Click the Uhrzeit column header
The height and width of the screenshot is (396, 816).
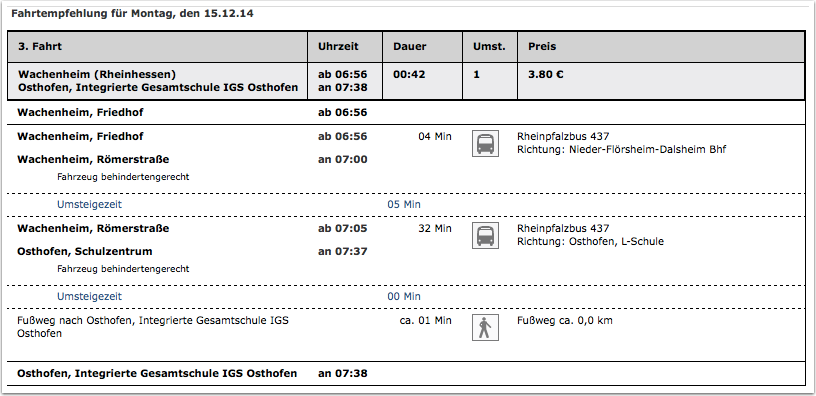coord(345,47)
